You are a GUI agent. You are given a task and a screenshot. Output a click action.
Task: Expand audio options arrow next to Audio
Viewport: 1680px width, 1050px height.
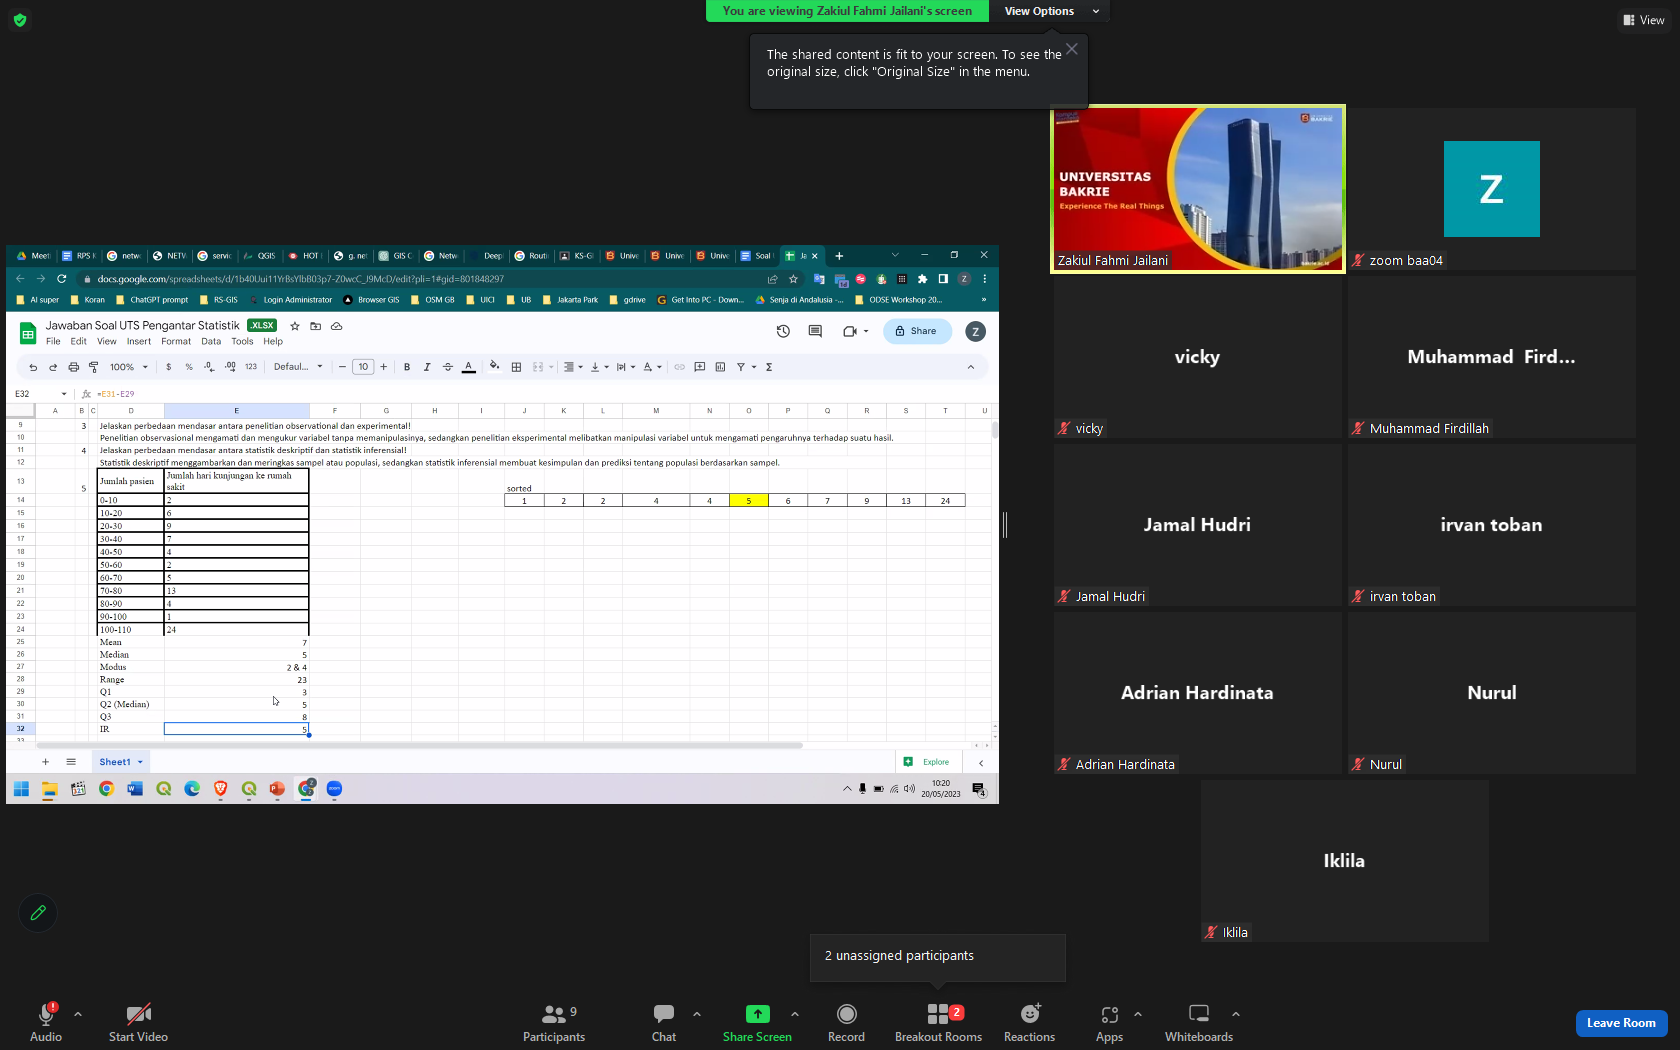click(x=78, y=1014)
